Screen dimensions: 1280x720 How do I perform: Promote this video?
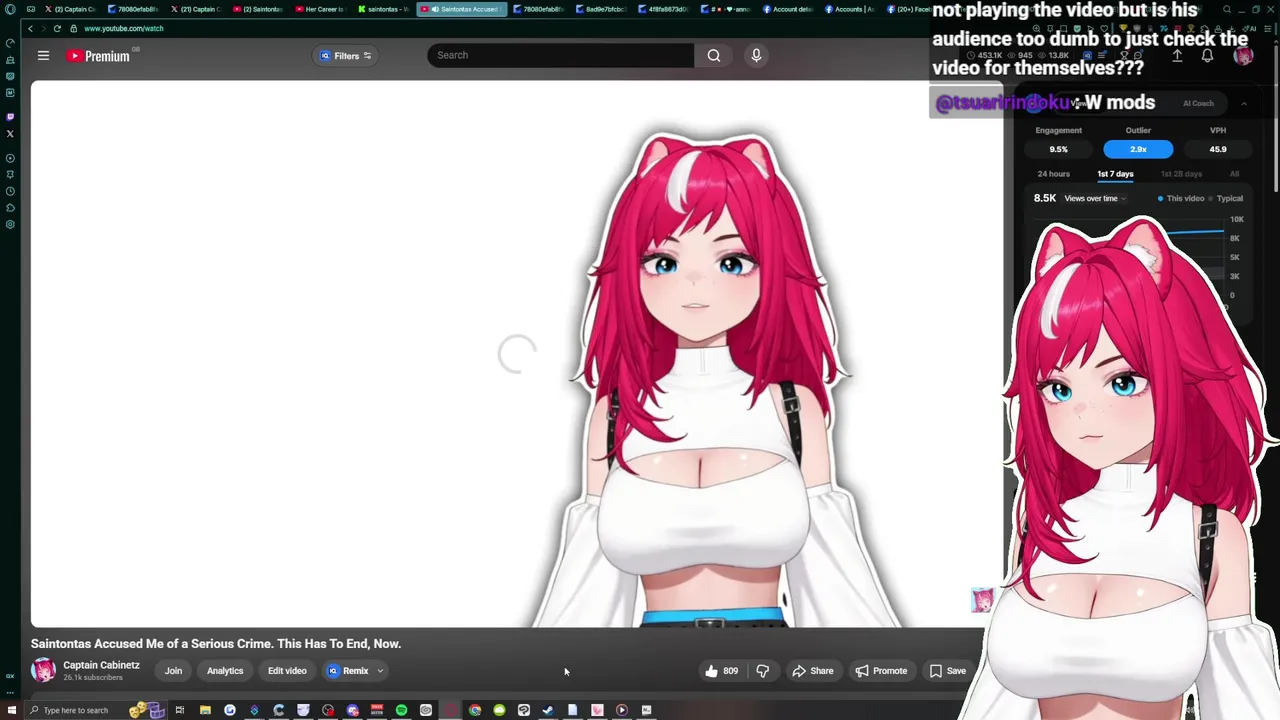click(x=881, y=671)
